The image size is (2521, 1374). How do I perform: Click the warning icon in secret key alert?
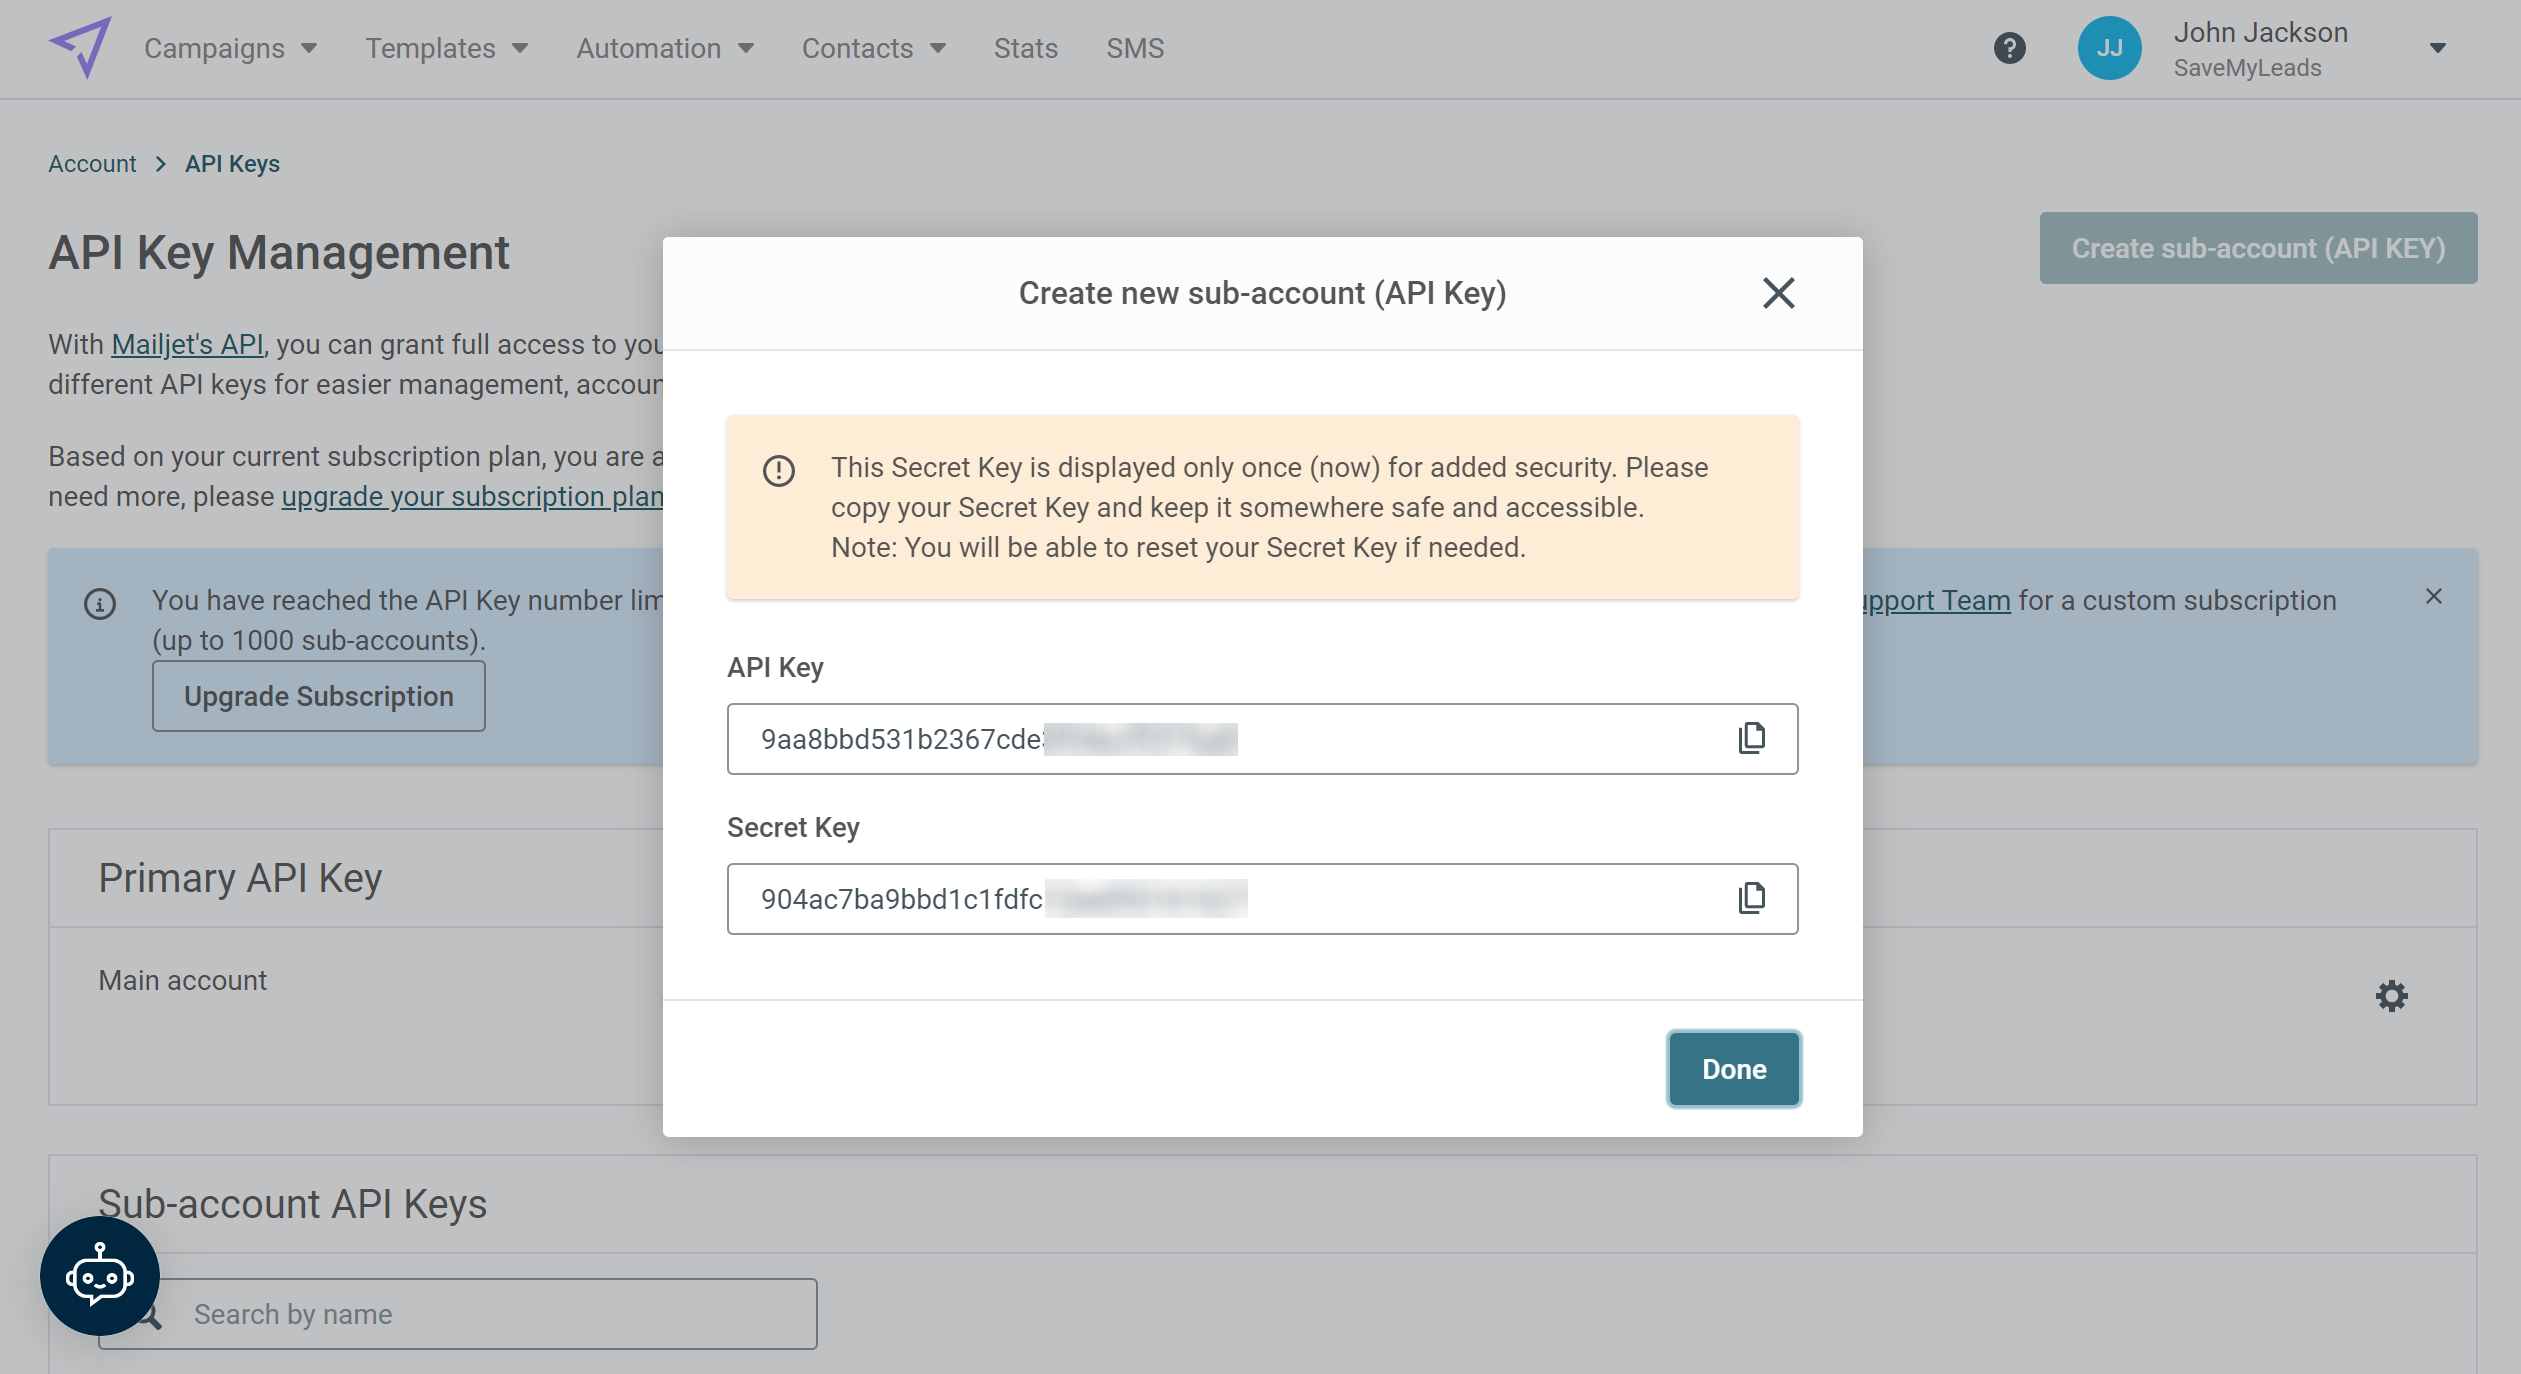pos(778,470)
